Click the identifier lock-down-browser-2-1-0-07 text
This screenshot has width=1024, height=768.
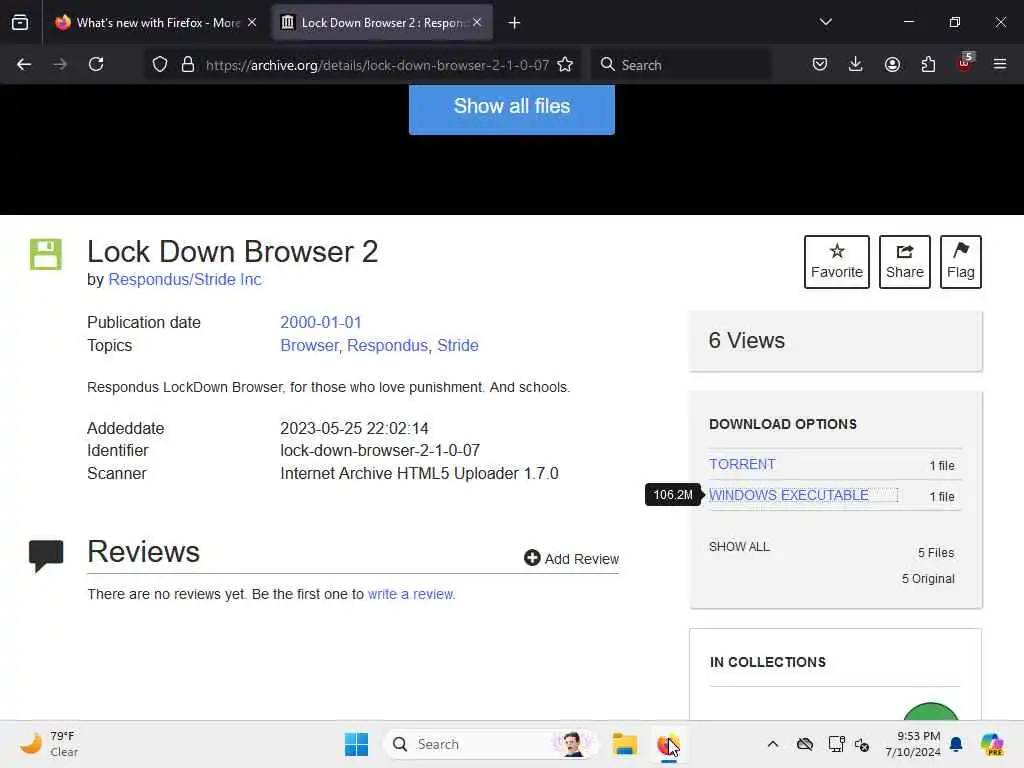point(380,451)
